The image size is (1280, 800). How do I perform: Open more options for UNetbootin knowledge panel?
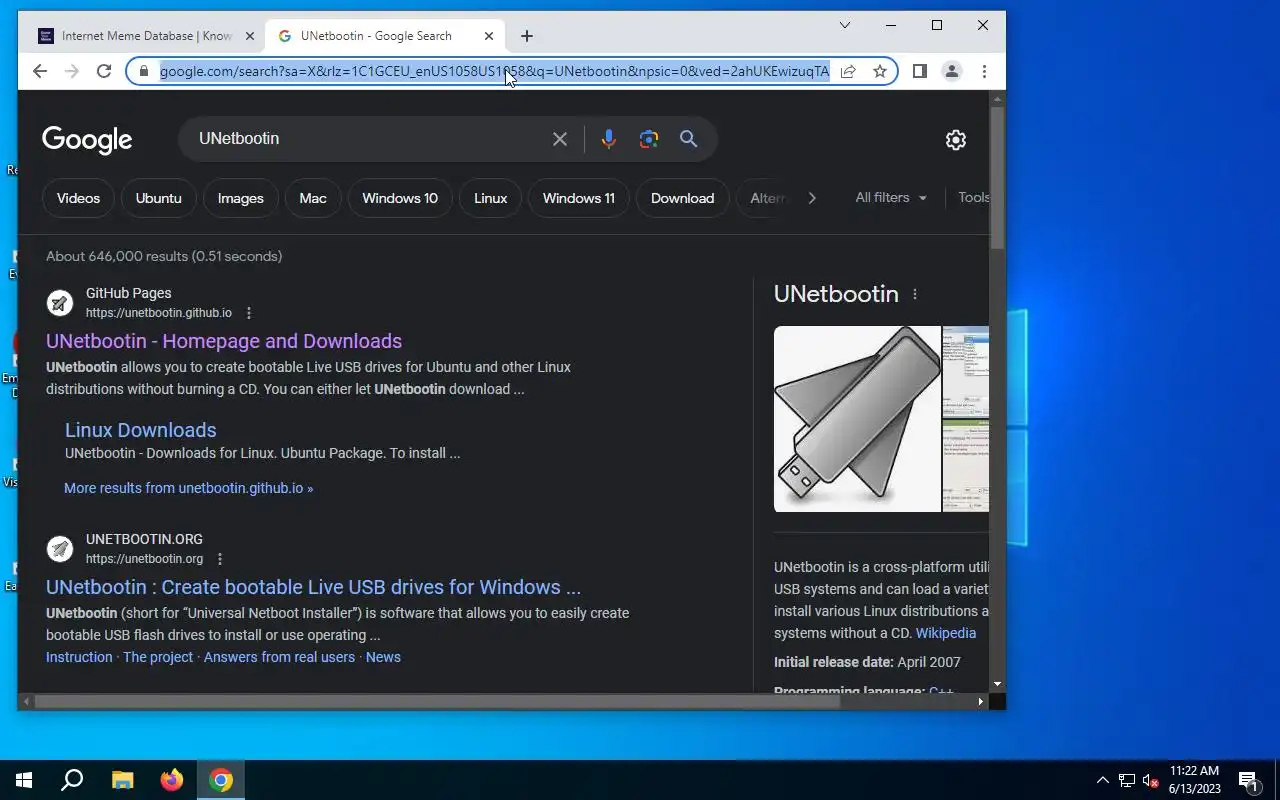pyautogui.click(x=914, y=294)
